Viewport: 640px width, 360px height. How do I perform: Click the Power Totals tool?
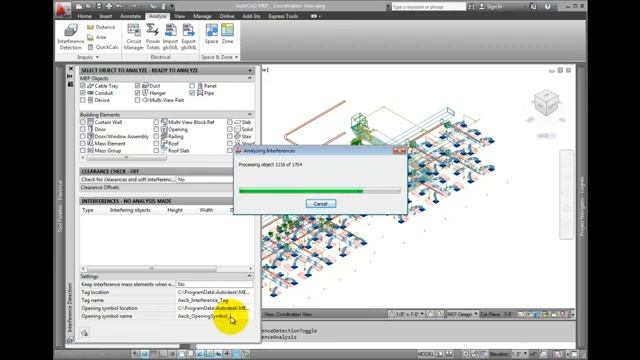tap(153, 37)
